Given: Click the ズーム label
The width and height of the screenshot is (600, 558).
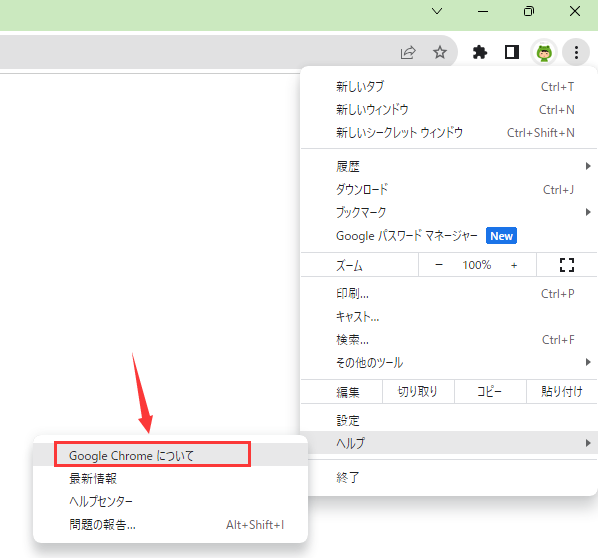Looking at the screenshot, I should pyautogui.click(x=349, y=265).
